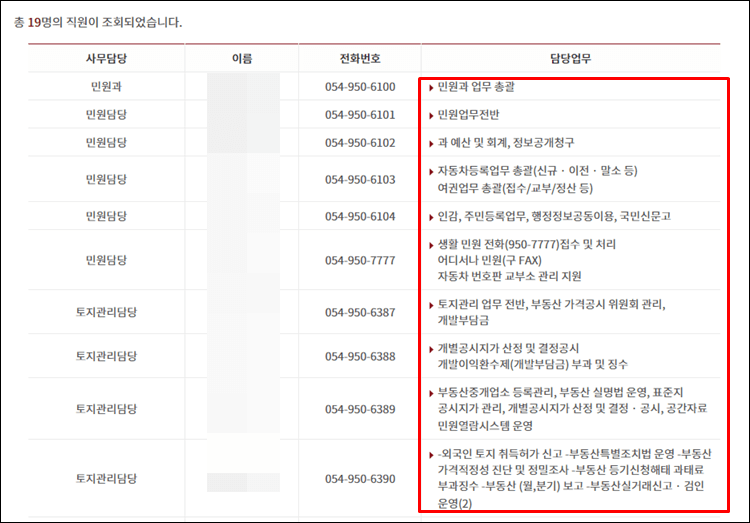The height and width of the screenshot is (523, 750).
Task: Click 토지관리담당 in the 054-950-6387 row
Action: point(106,312)
